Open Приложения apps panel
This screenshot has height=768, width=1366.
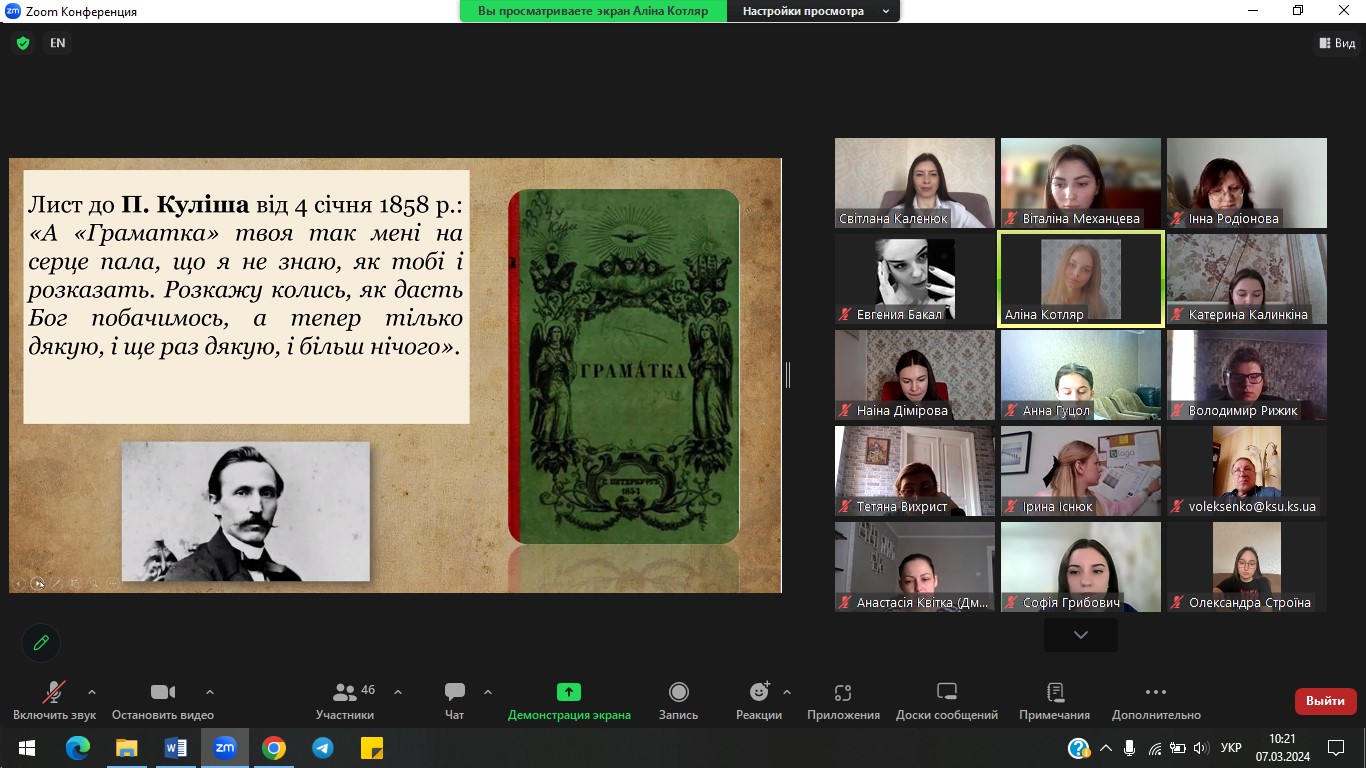843,701
